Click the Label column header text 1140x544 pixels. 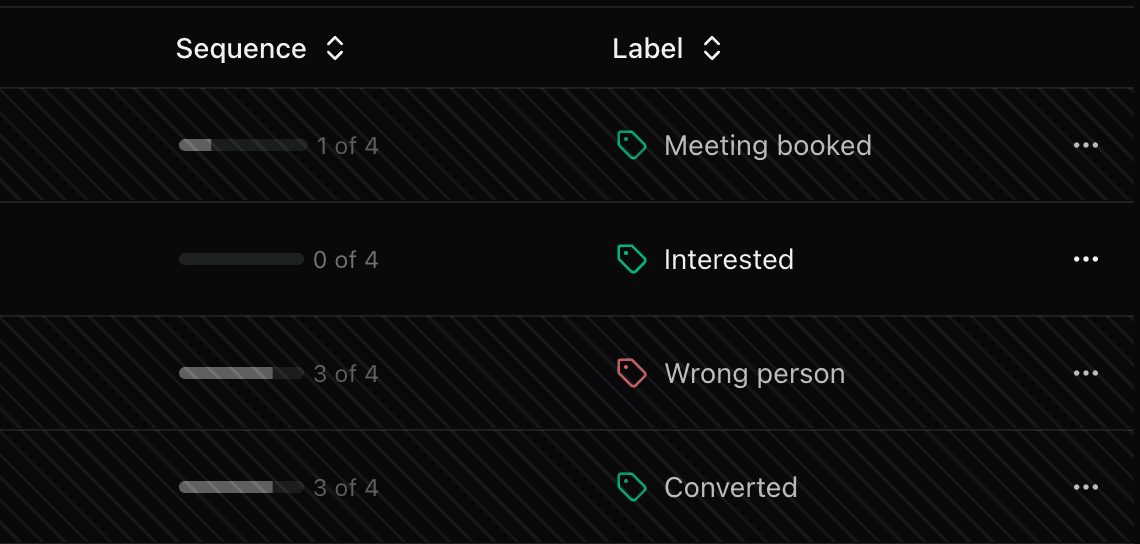pyautogui.click(x=647, y=49)
